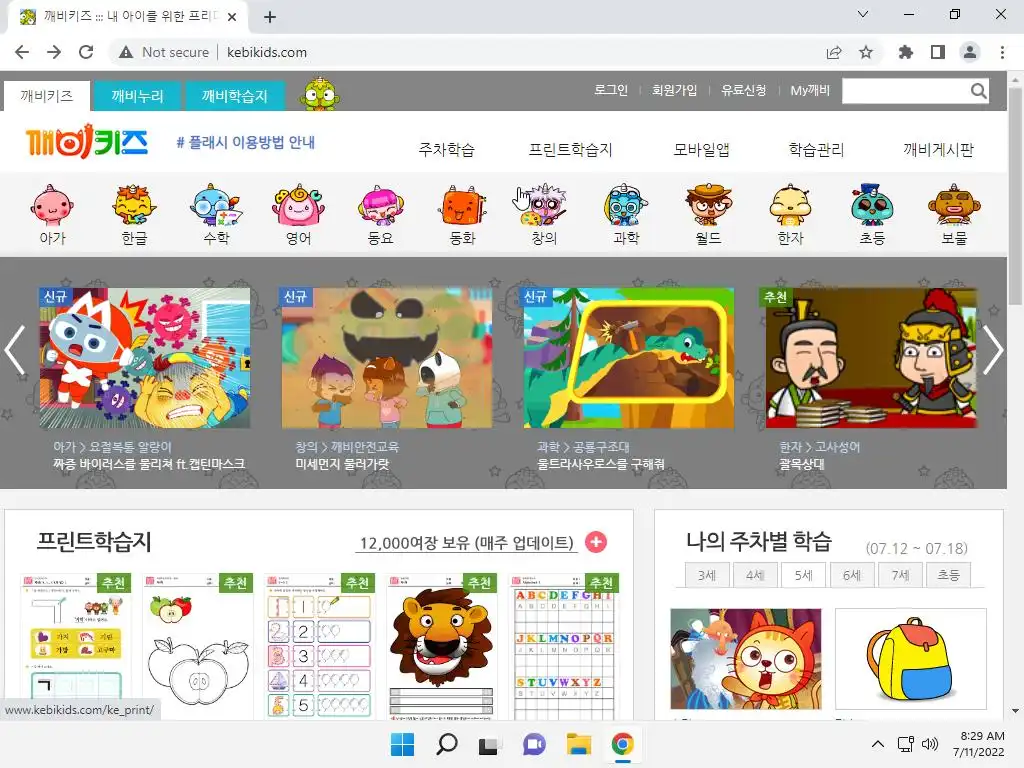
Task: Open the 동요 category character icon
Action: point(381,205)
